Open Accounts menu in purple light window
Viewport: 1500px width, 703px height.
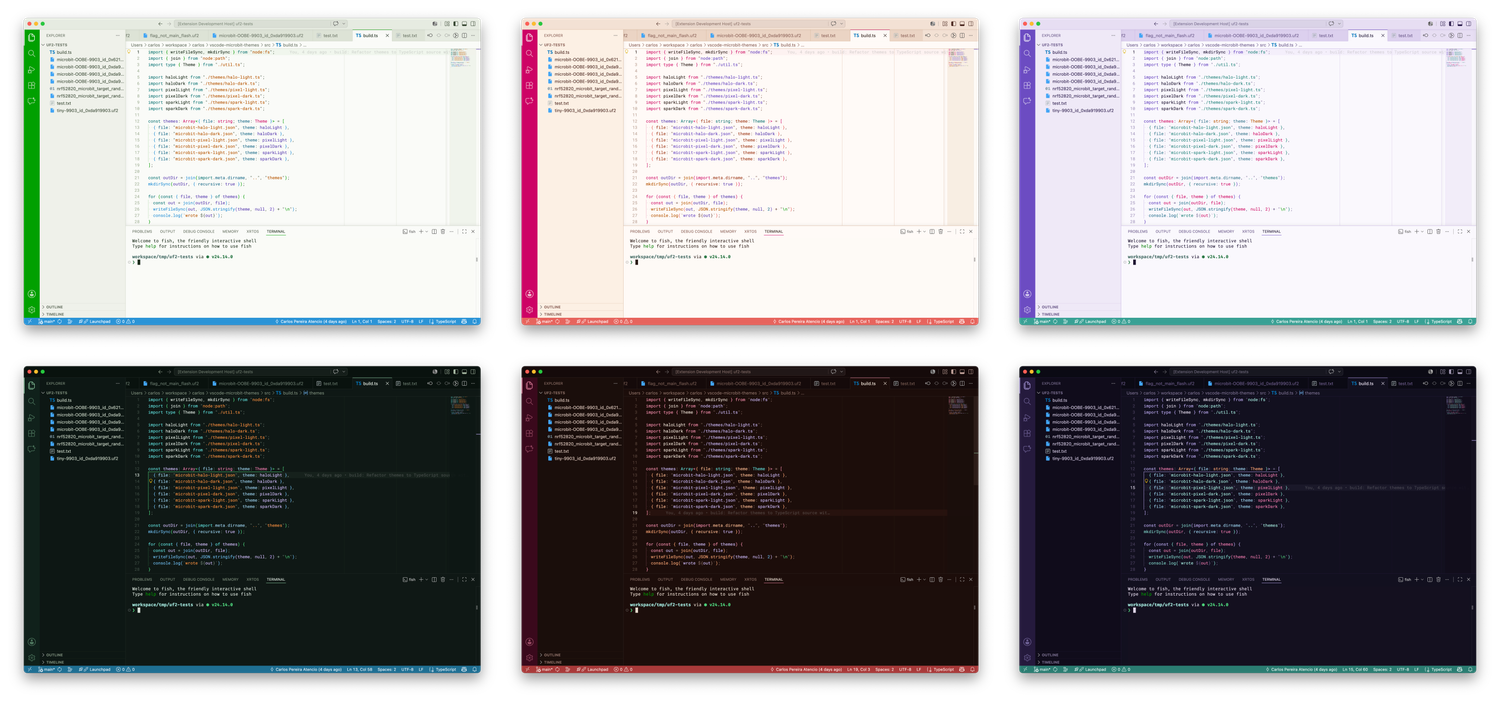(x=1027, y=294)
